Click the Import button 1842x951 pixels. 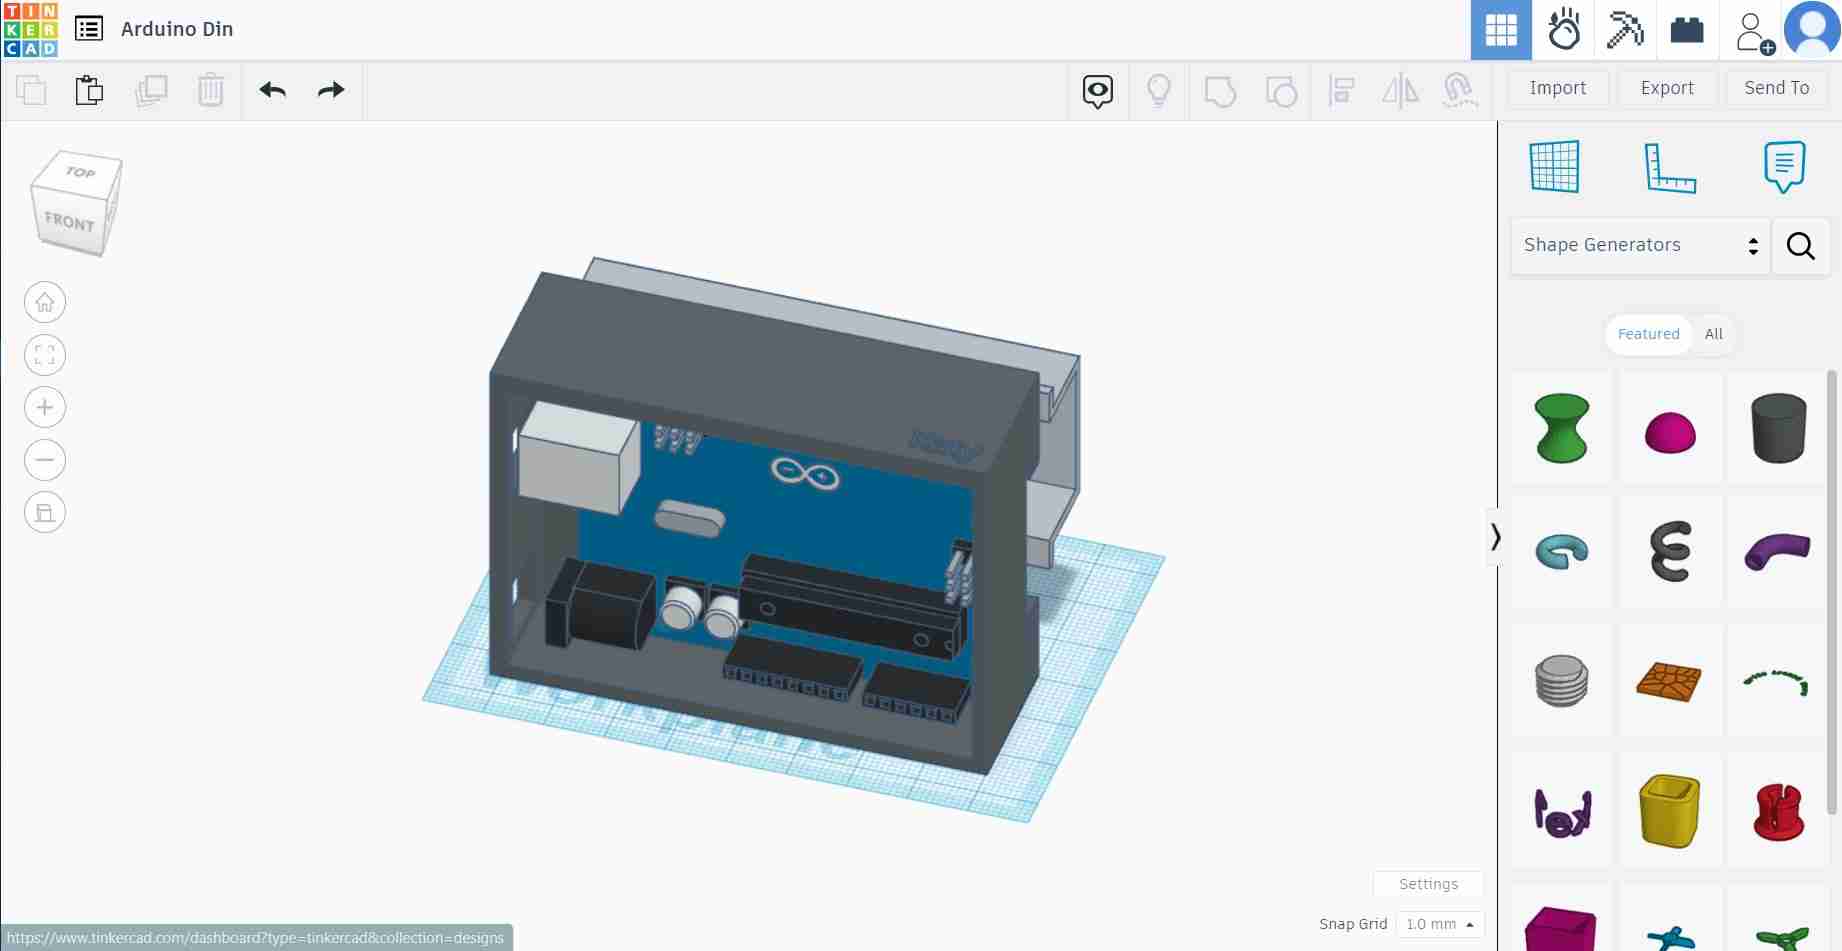click(1557, 88)
